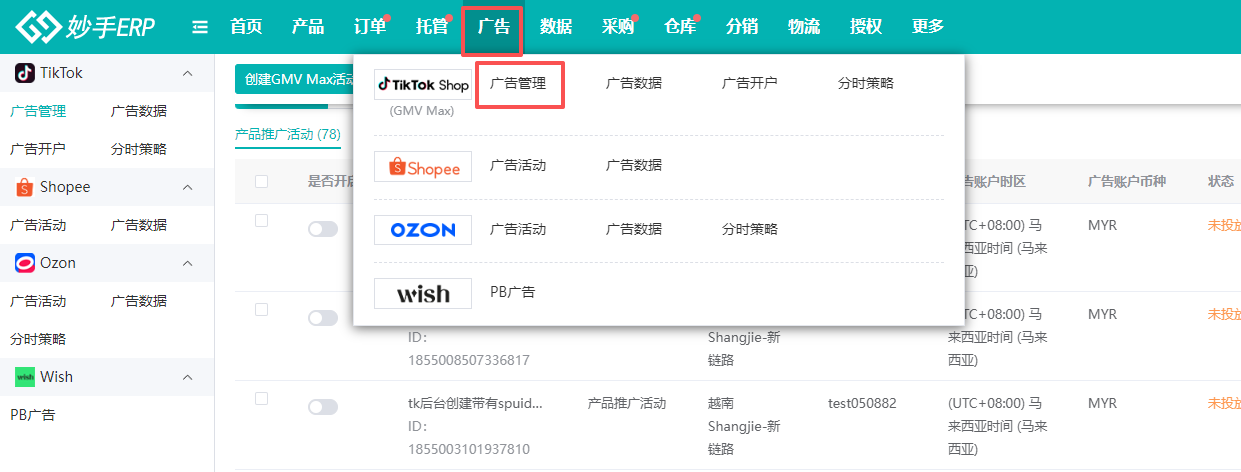Open the 仓库 top menu
The height and width of the screenshot is (472, 1241).
(680, 27)
